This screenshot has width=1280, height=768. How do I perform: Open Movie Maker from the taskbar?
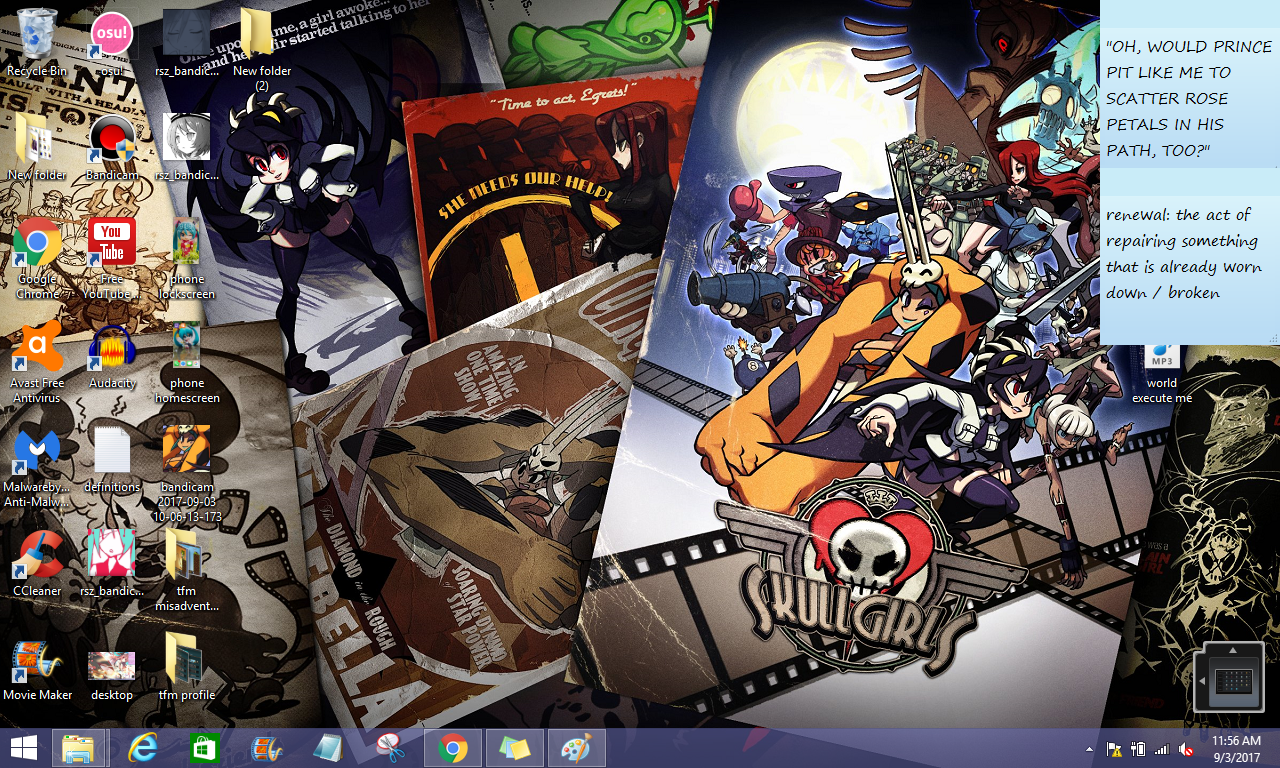click(x=266, y=748)
